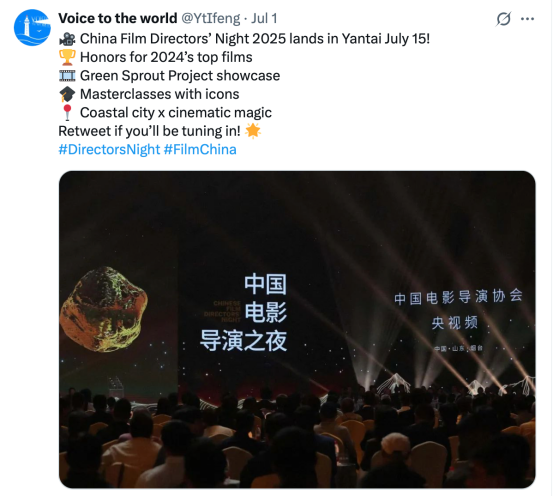This screenshot has width=554, height=497.
Task: Open the three-dot more options menu
Action: tap(527, 19)
